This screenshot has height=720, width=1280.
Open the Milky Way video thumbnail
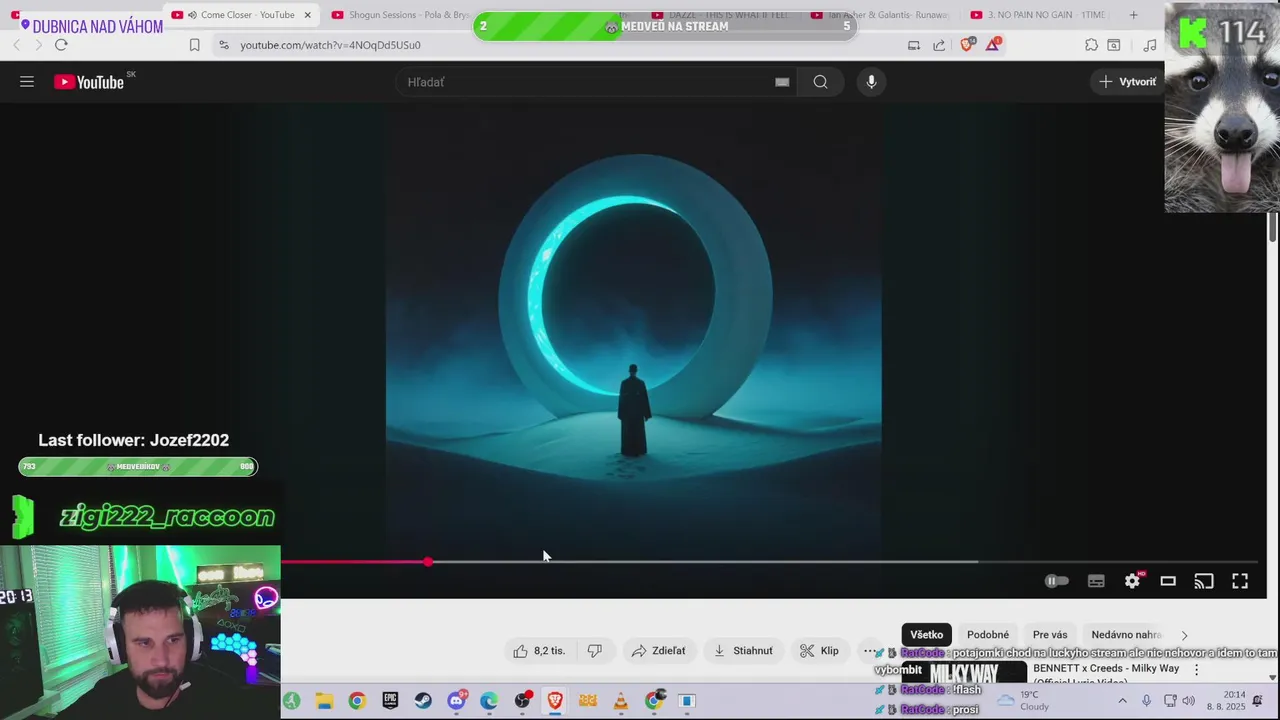[964, 672]
